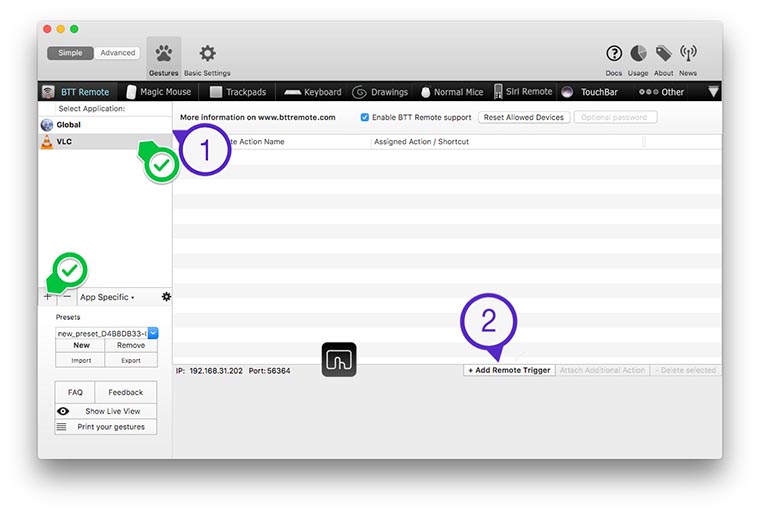This screenshot has width=760, height=513.
Task: Expand the device tab bar triangle
Action: (x=713, y=91)
